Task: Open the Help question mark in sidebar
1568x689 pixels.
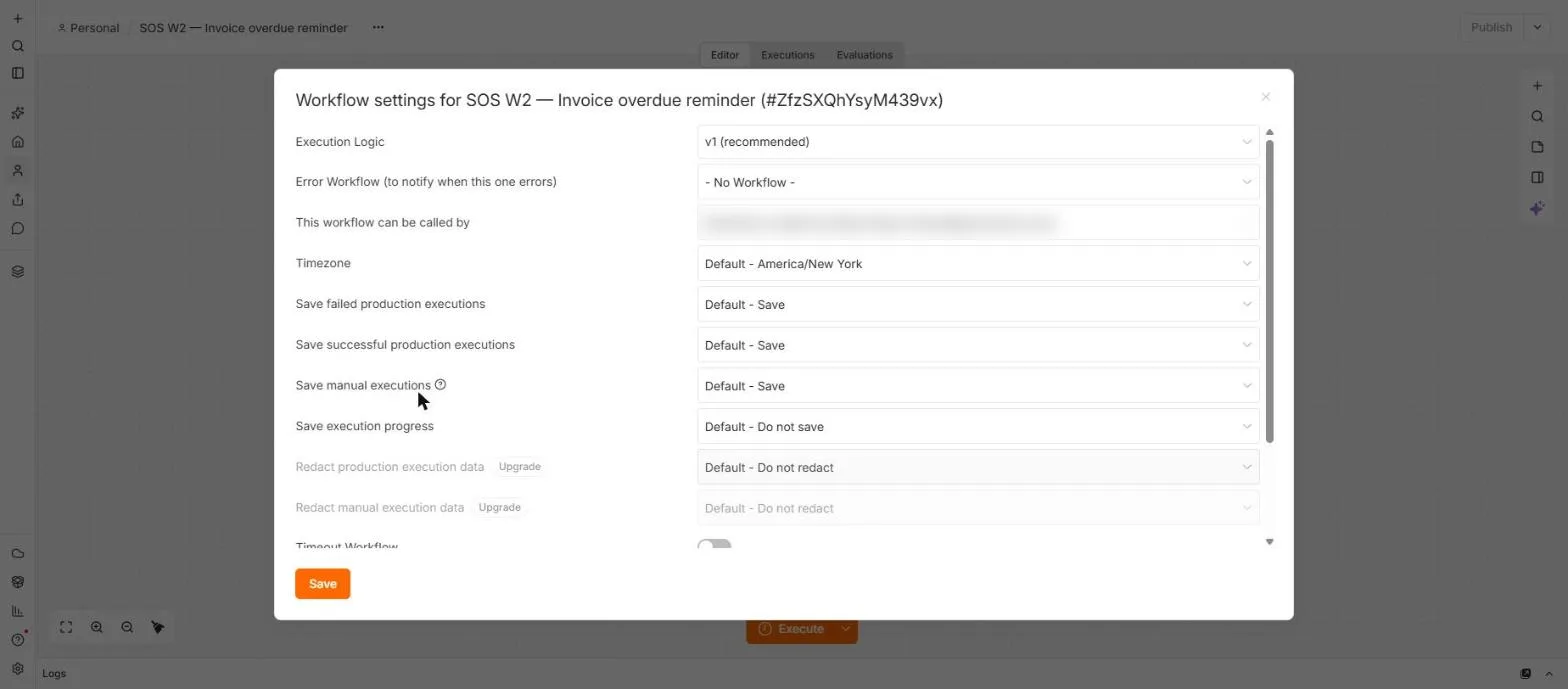Action: pyautogui.click(x=17, y=640)
